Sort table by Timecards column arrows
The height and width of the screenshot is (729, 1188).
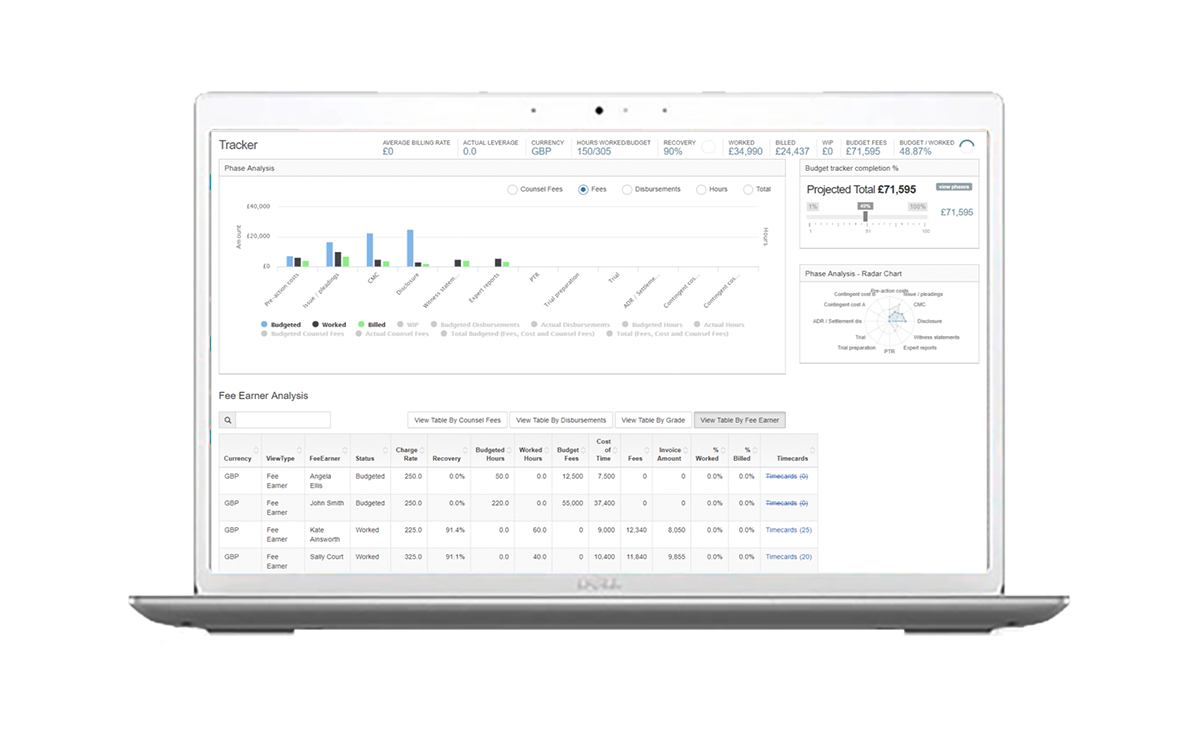pyautogui.click(x=812, y=451)
